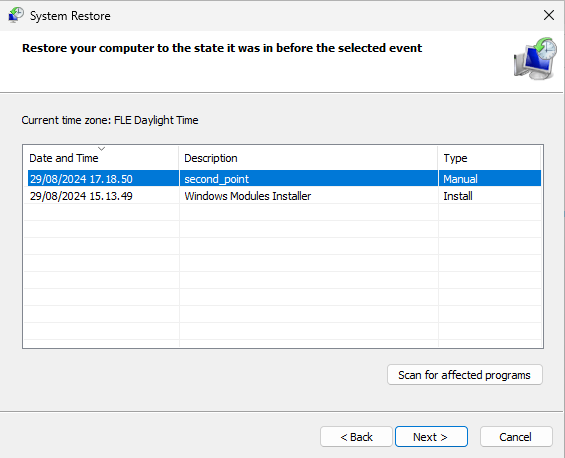Sort restore points by Type column

[489, 158]
